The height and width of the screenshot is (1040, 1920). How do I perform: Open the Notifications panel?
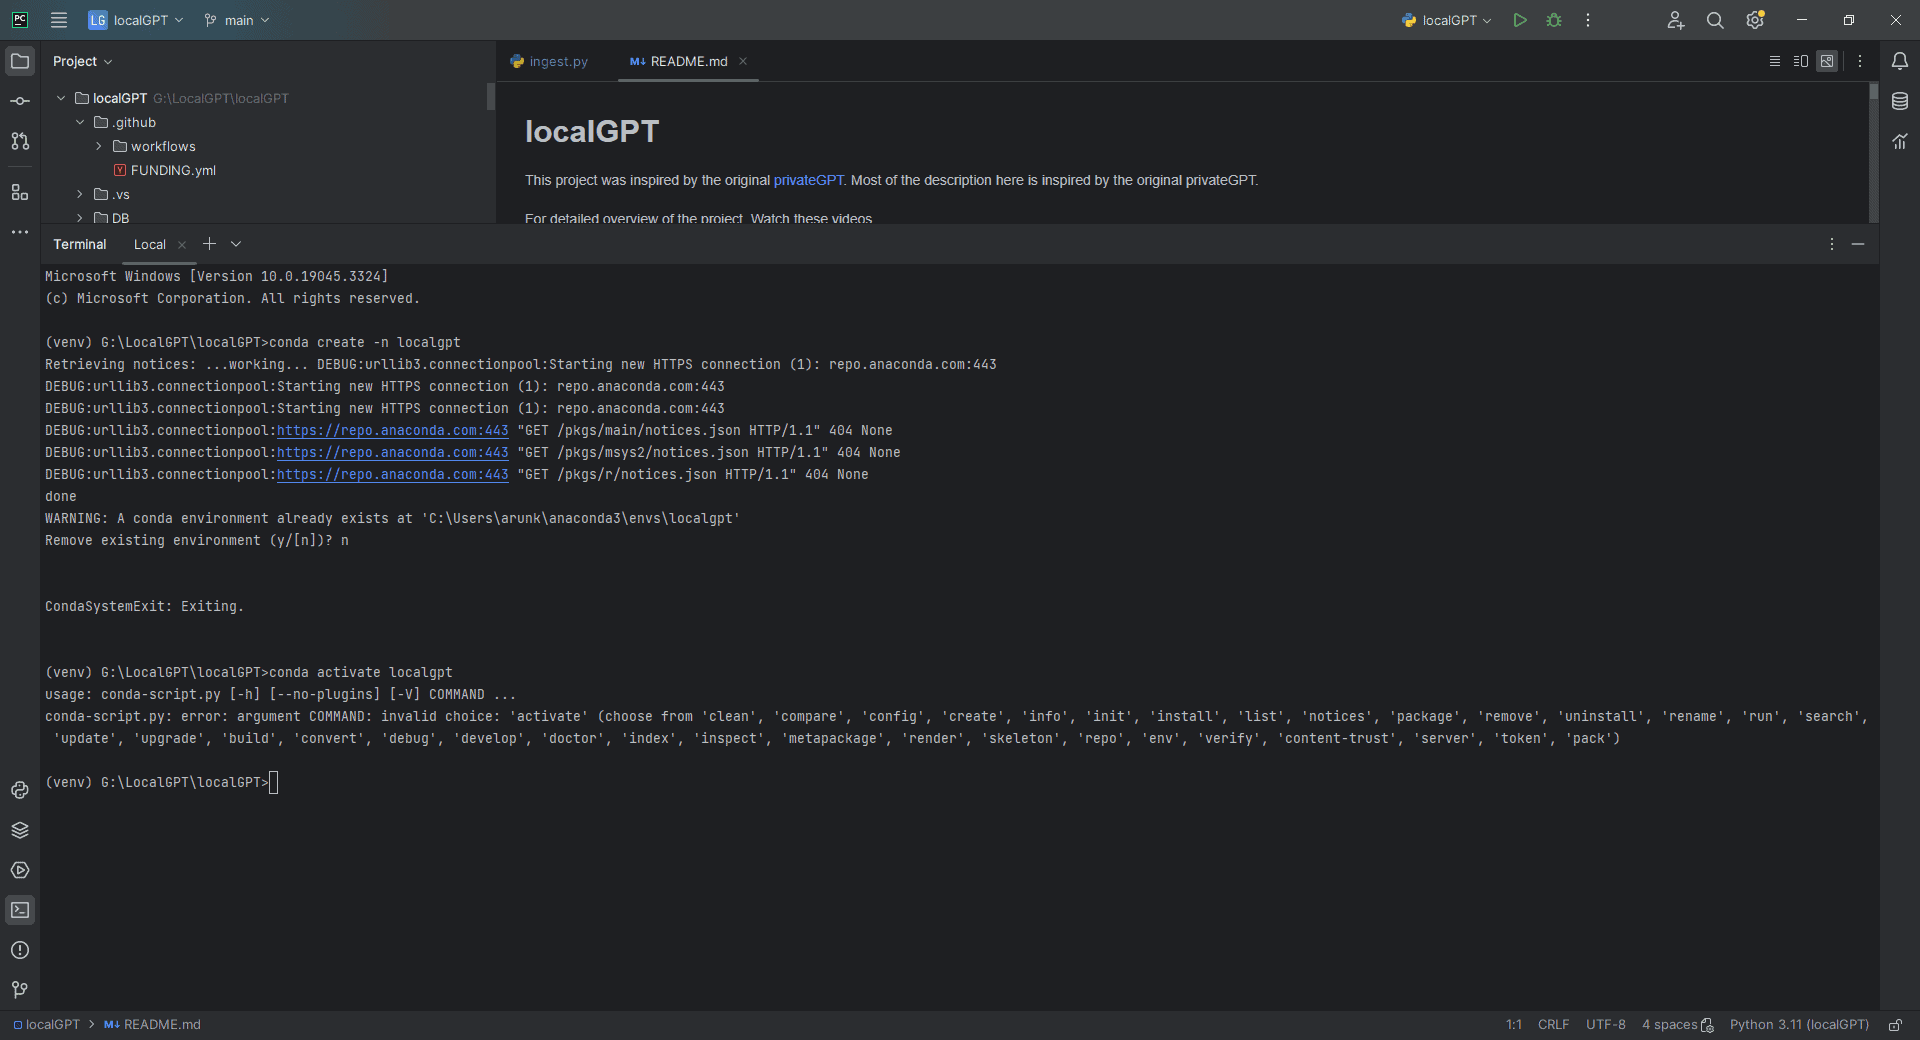tap(1900, 61)
